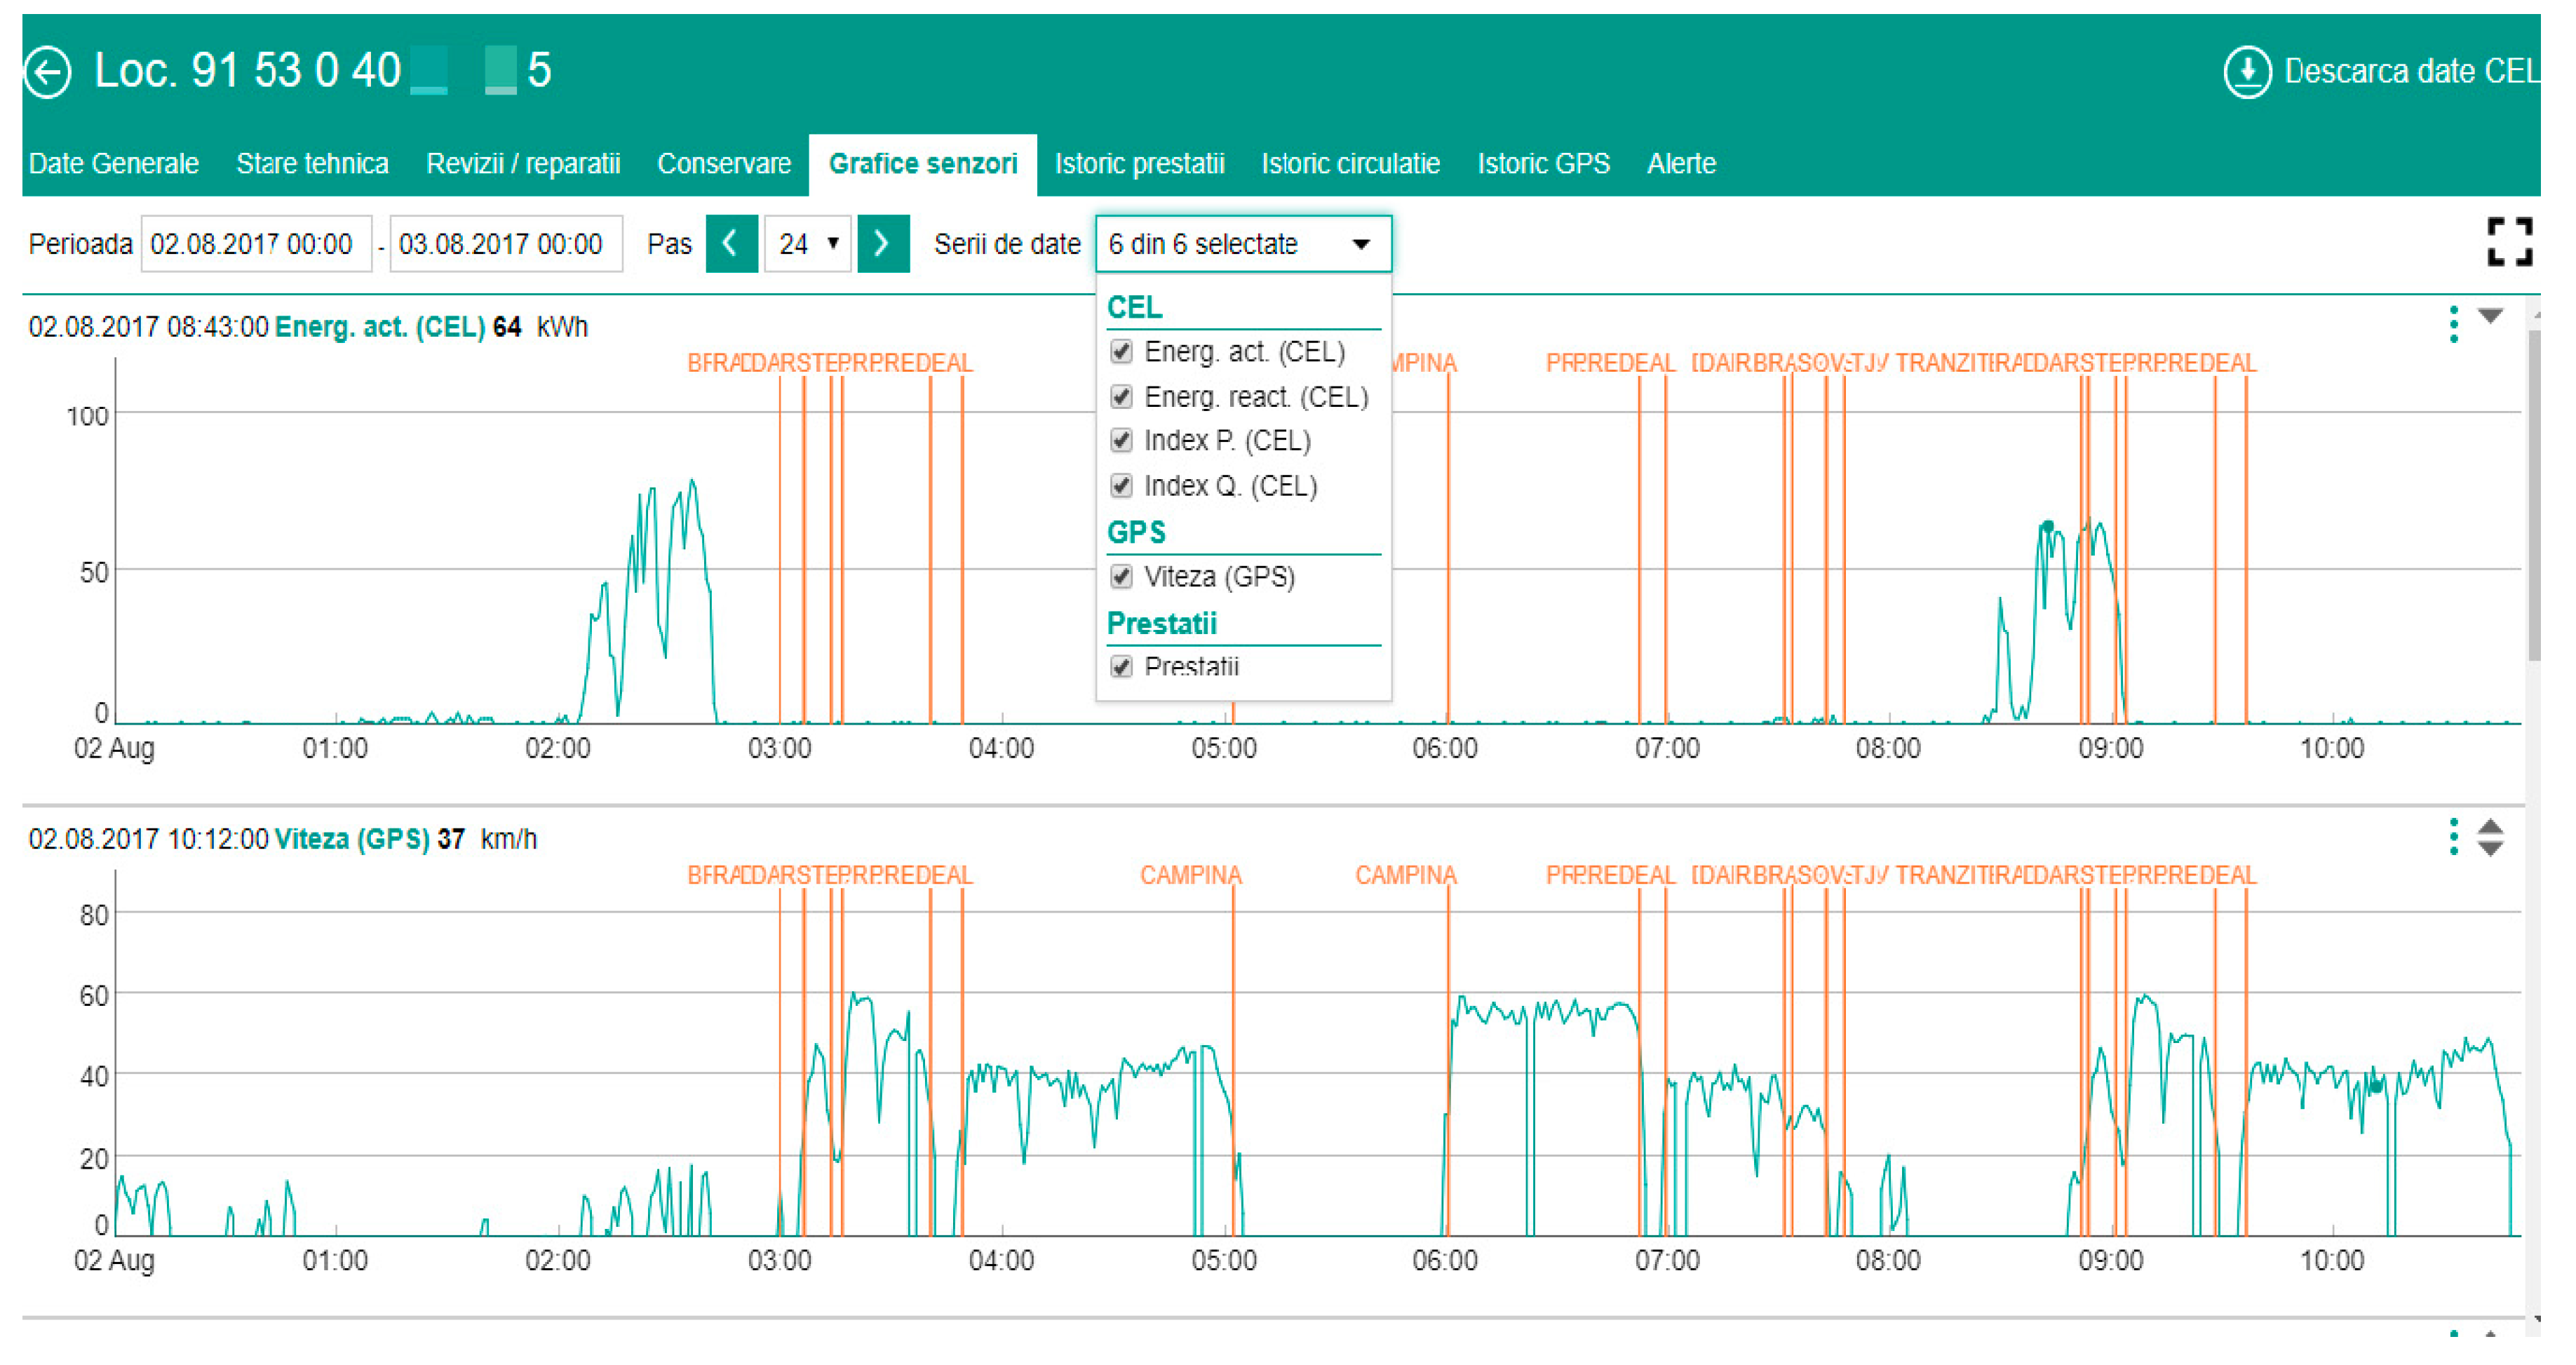Image resolution: width=2576 pixels, height=1365 pixels.
Task: Toggle Index Q. (CEL) checkbox
Action: [1121, 486]
